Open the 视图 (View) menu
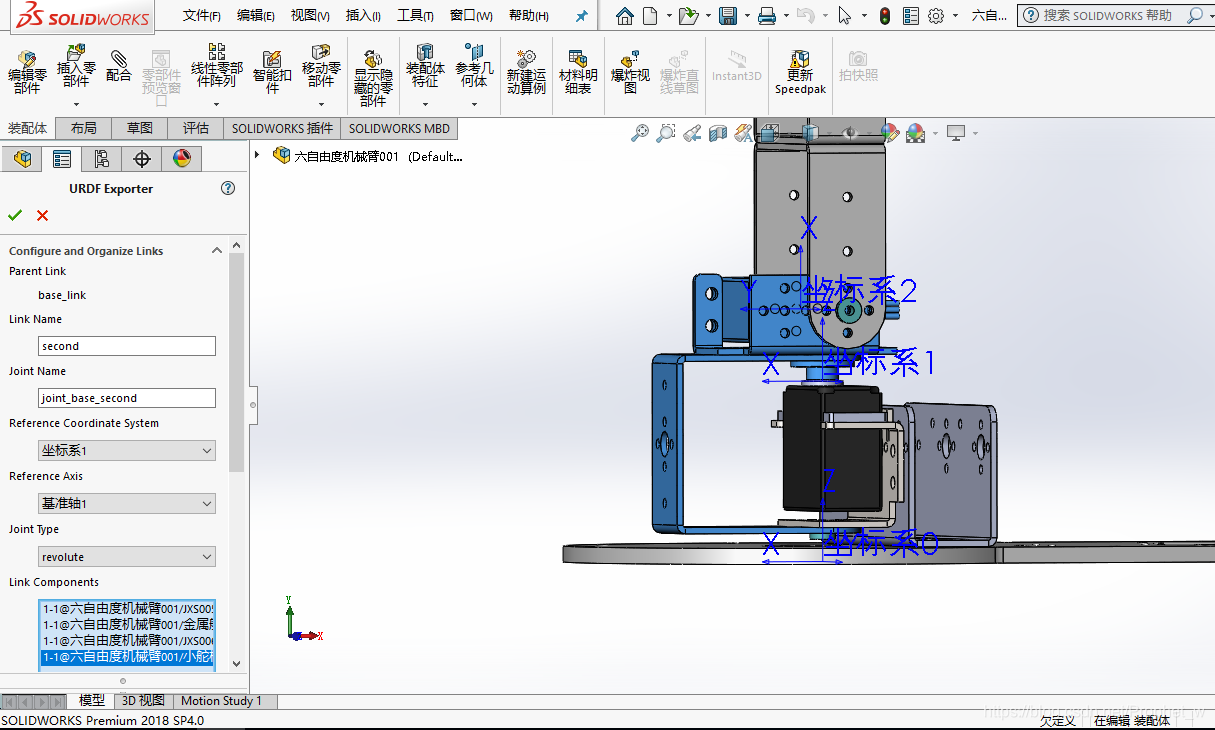The width and height of the screenshot is (1215, 730). click(310, 15)
